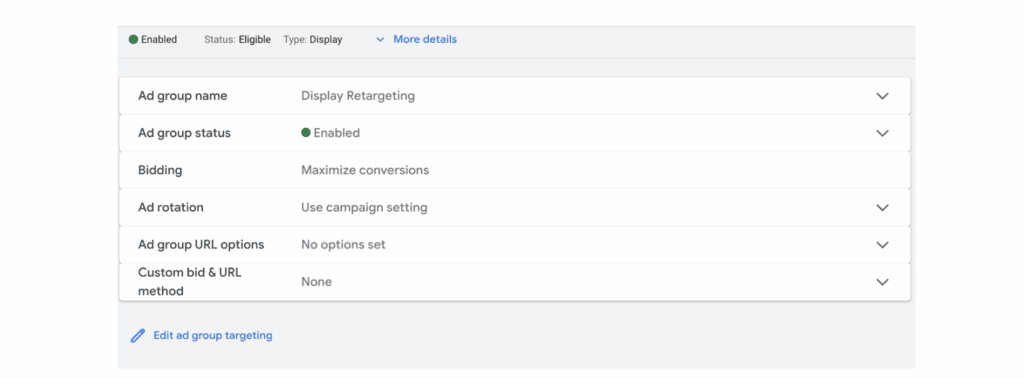Click the Ad group name label
Image resolution: width=1024 pixels, height=379 pixels.
click(183, 95)
